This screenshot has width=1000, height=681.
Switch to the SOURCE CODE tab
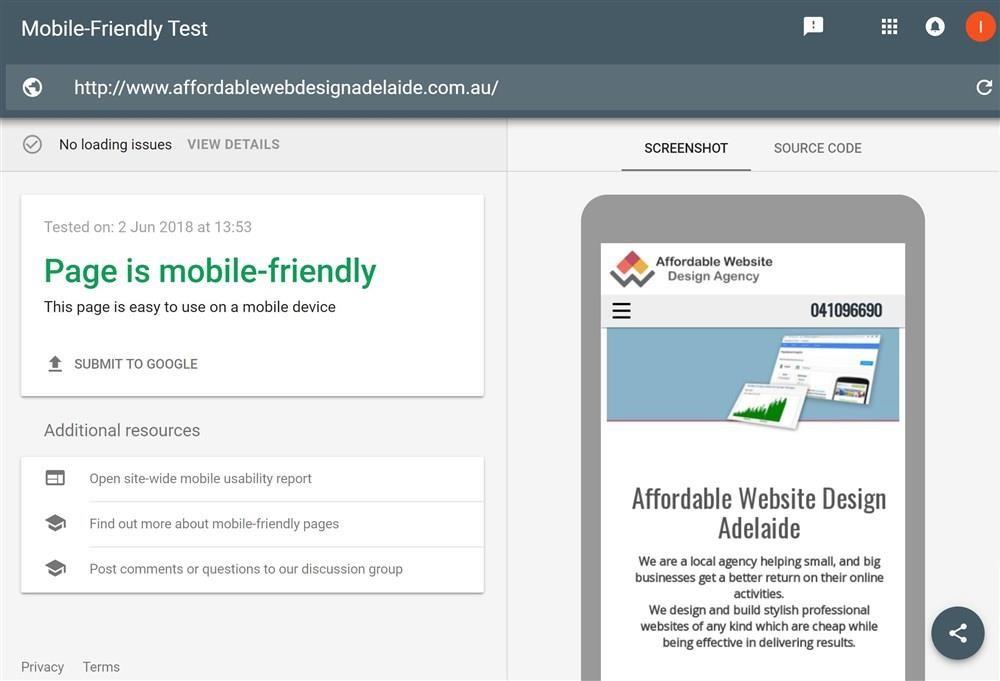818,148
